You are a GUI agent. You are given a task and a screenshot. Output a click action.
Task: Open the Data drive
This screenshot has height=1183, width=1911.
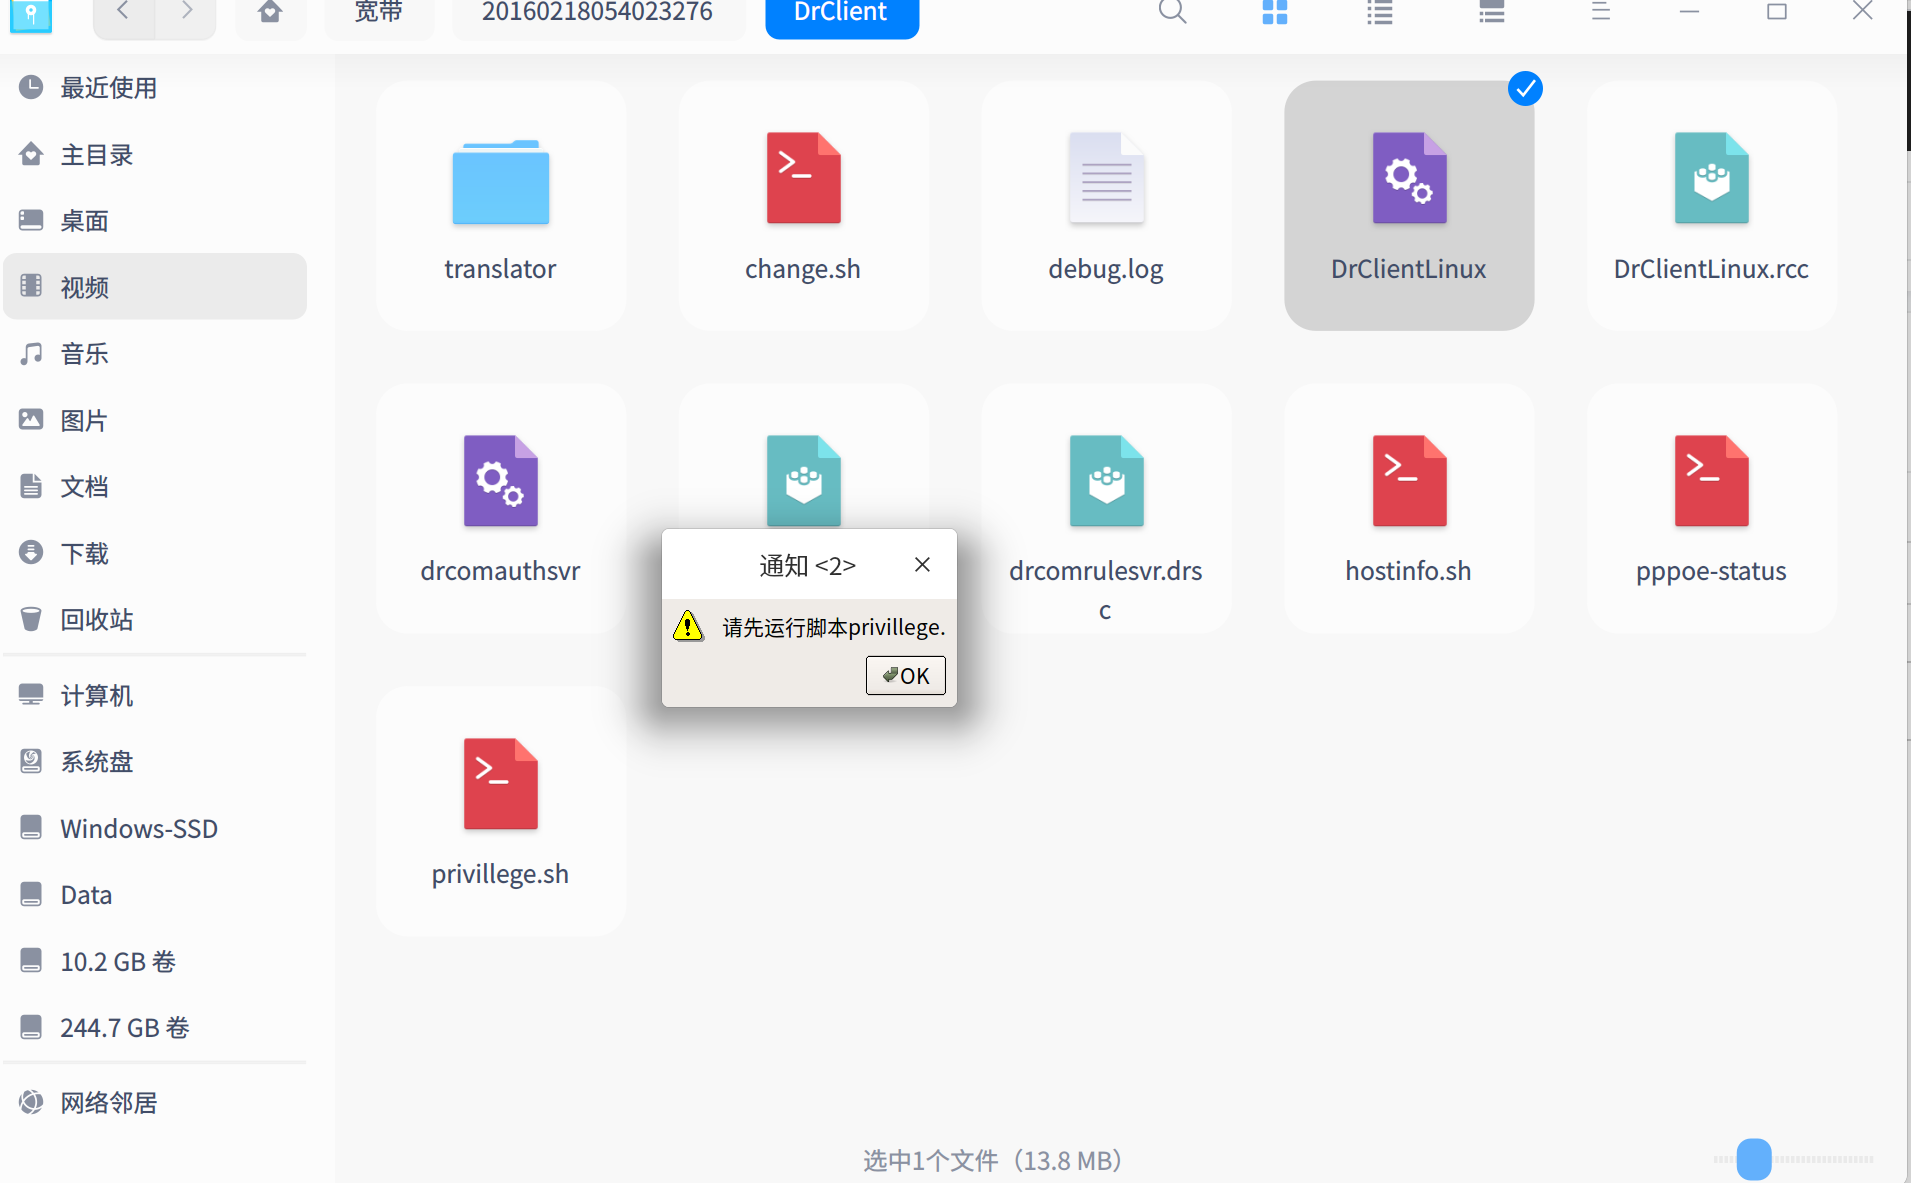pyautogui.click(x=155, y=895)
